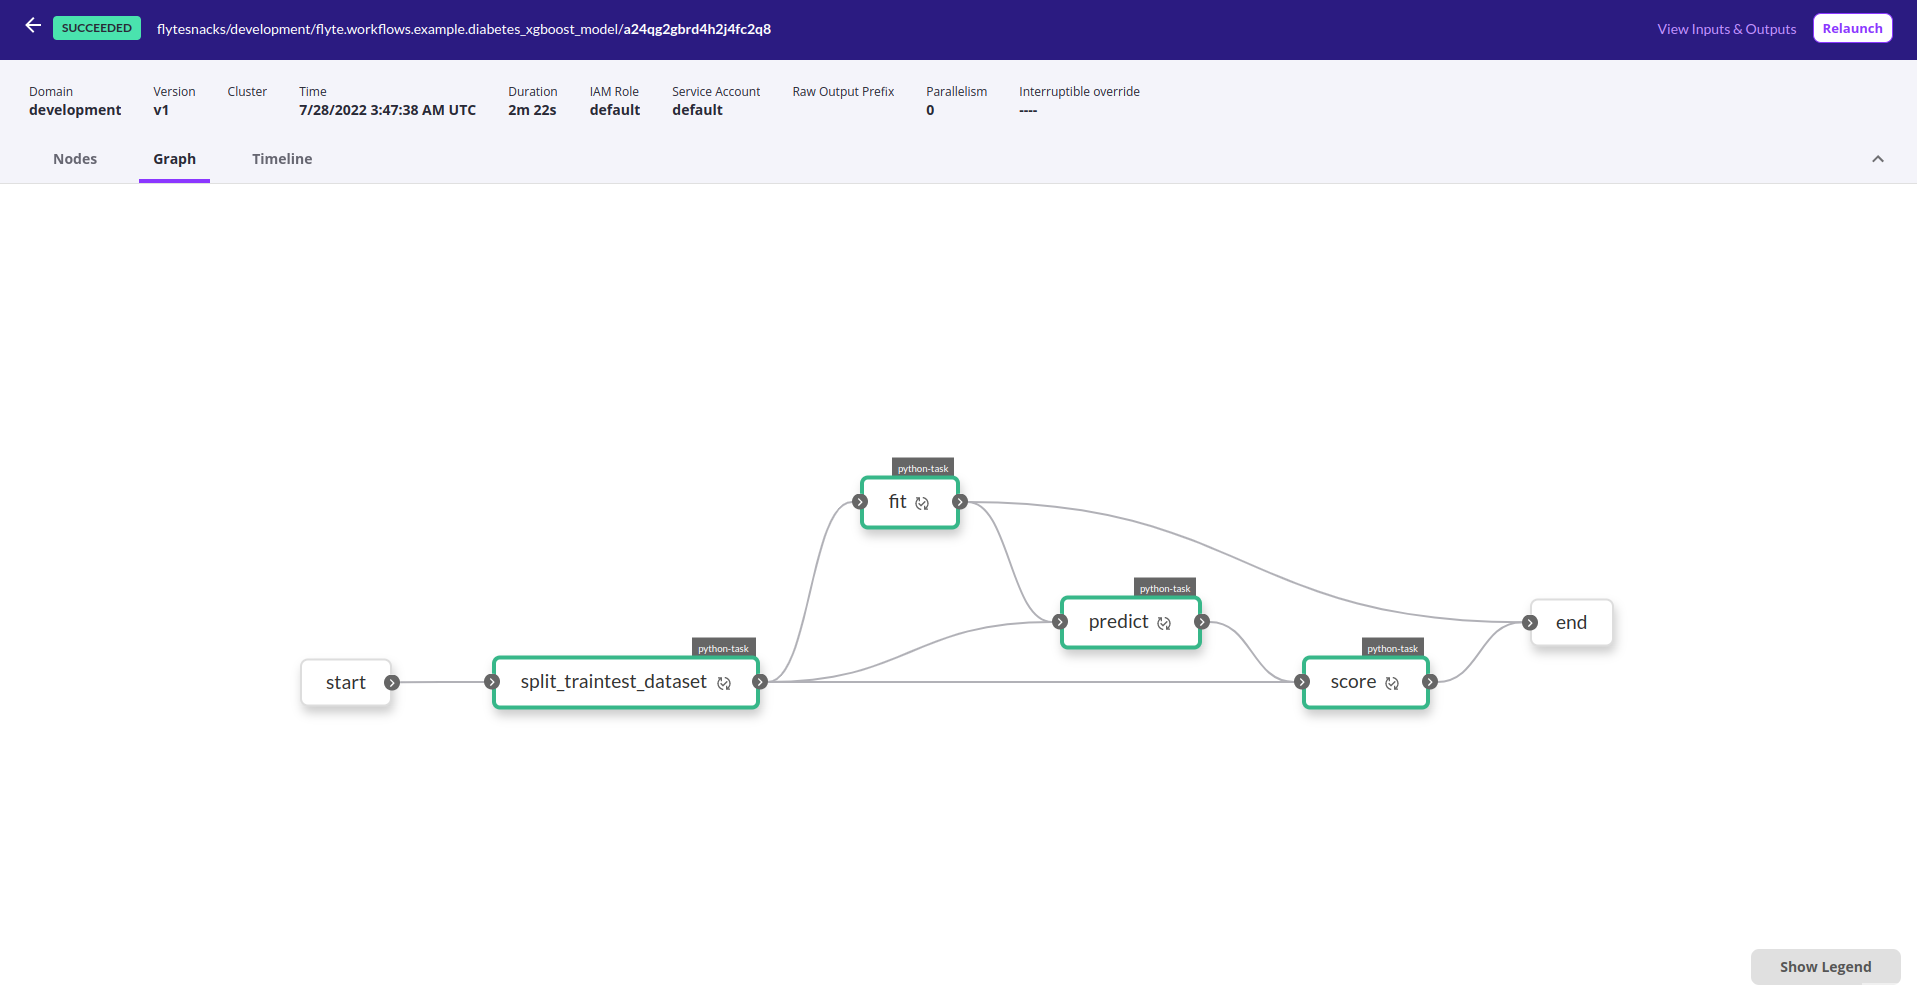Click cache icon on predict node
This screenshot has width=1917, height=989.
[1164, 623]
